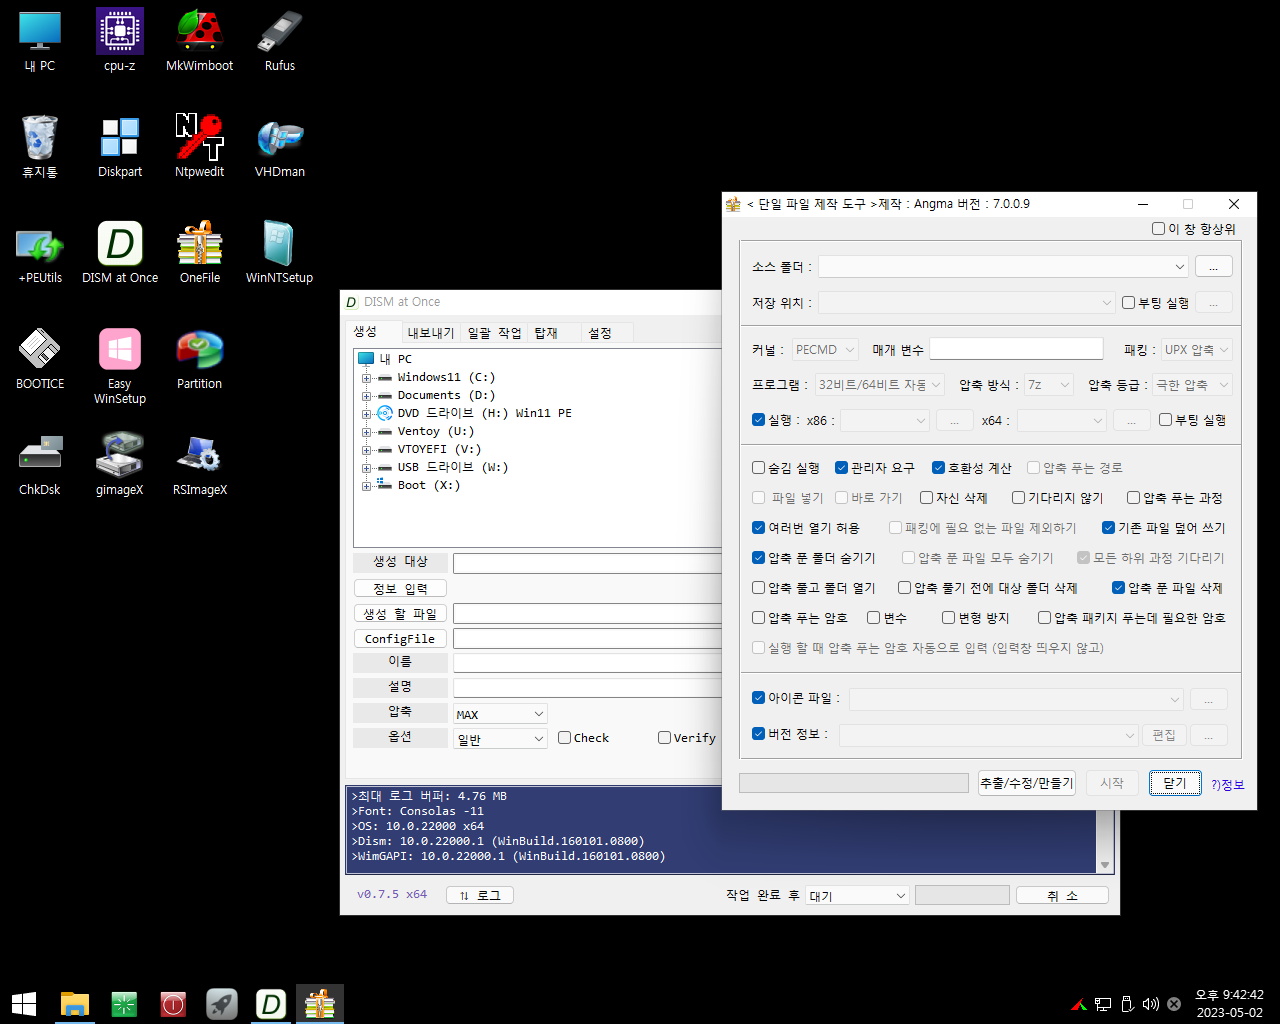Screen dimensions: 1280x1024
Task: Open the 압축 등급 극한 압축 dropdown
Action: pyautogui.click(x=1192, y=385)
